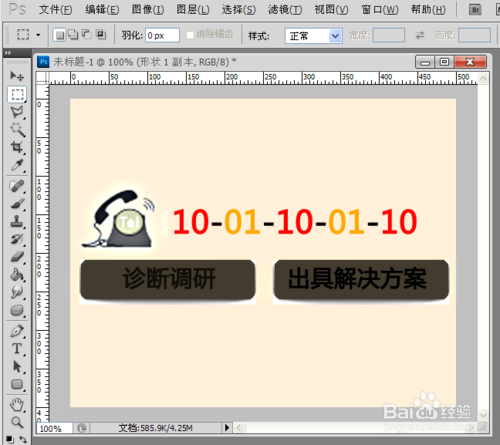Open the 图层(L) menu

pyautogui.click(x=193, y=10)
